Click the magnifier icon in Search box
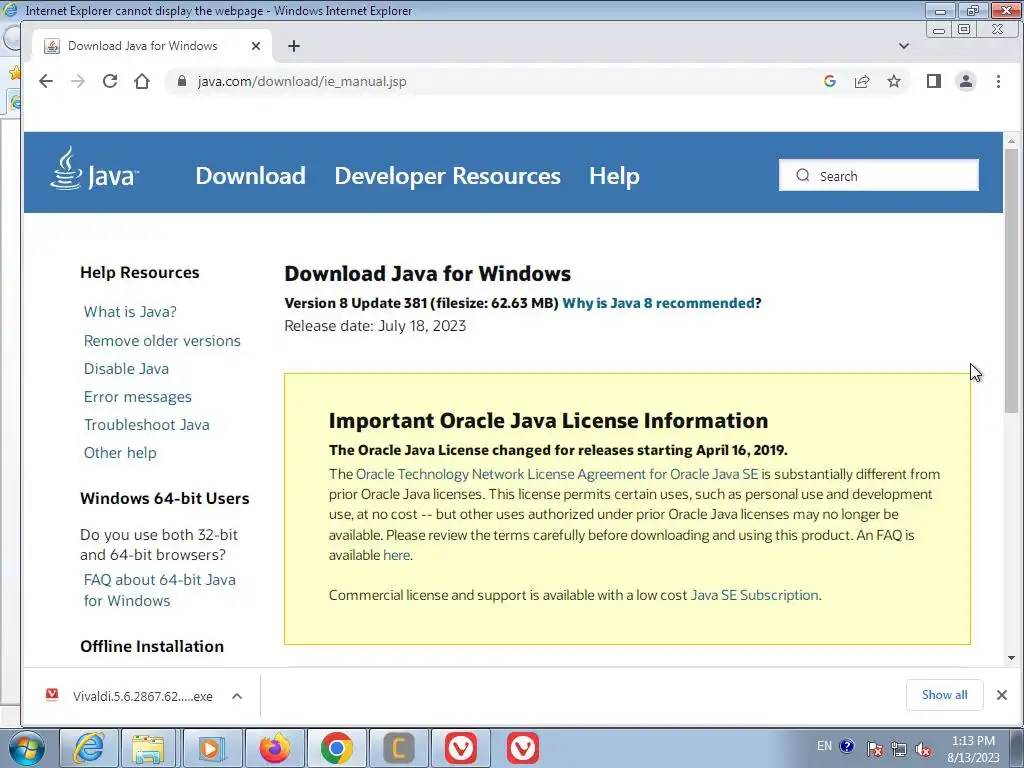Viewport: 1024px width, 768px height. tap(803, 175)
